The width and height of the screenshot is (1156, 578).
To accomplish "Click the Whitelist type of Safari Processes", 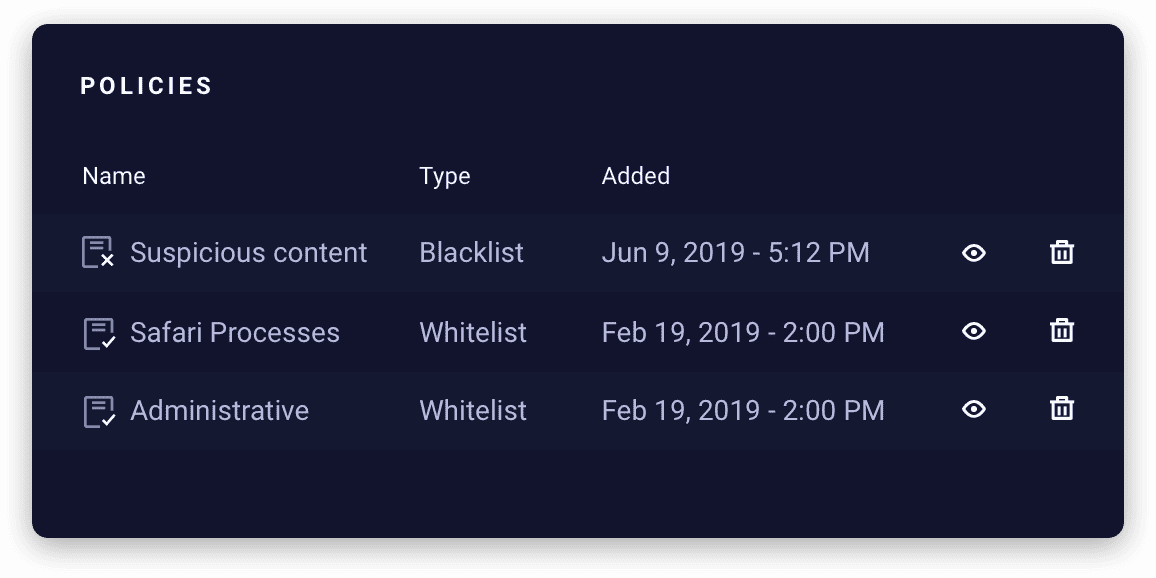I will [x=473, y=332].
